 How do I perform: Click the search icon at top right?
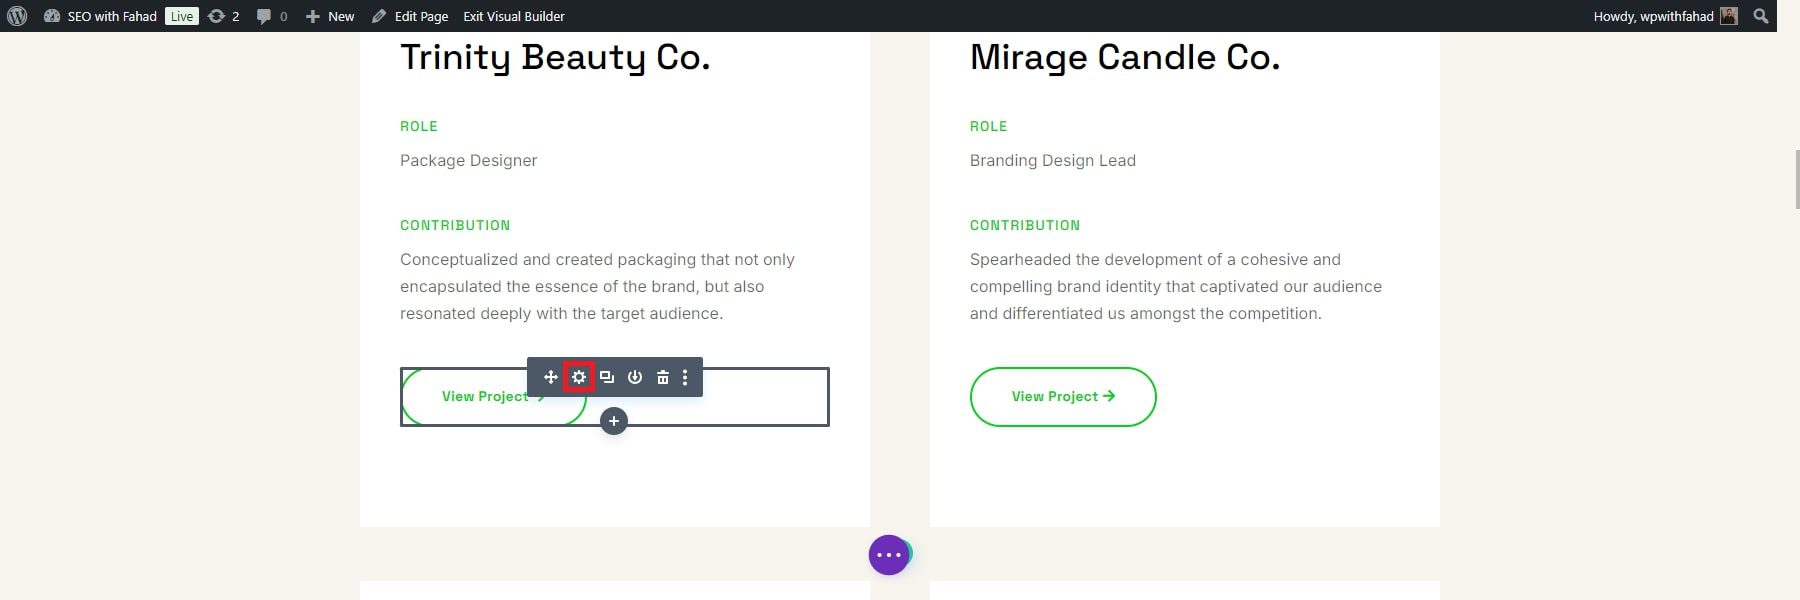coord(1762,16)
